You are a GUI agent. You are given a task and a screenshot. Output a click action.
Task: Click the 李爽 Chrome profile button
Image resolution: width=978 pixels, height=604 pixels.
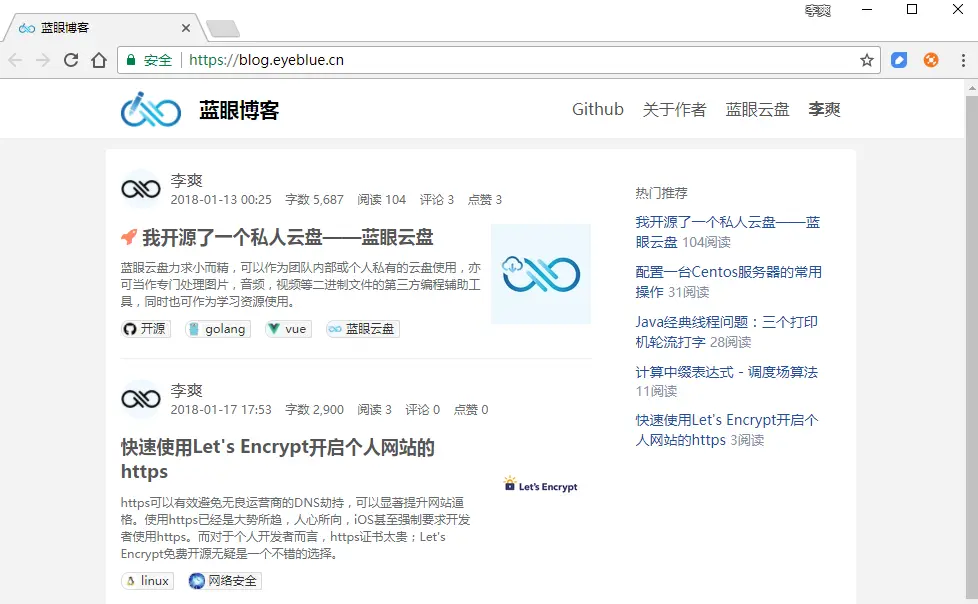click(x=818, y=11)
